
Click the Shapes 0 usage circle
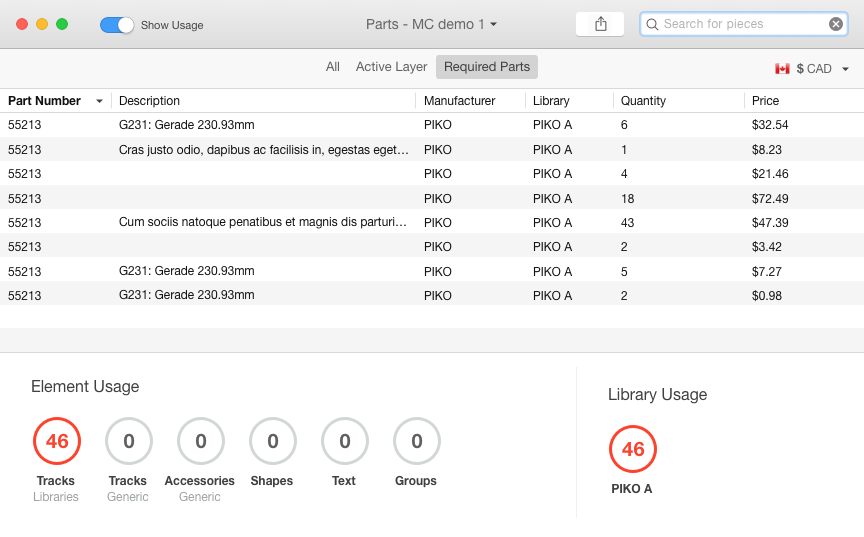click(273, 441)
